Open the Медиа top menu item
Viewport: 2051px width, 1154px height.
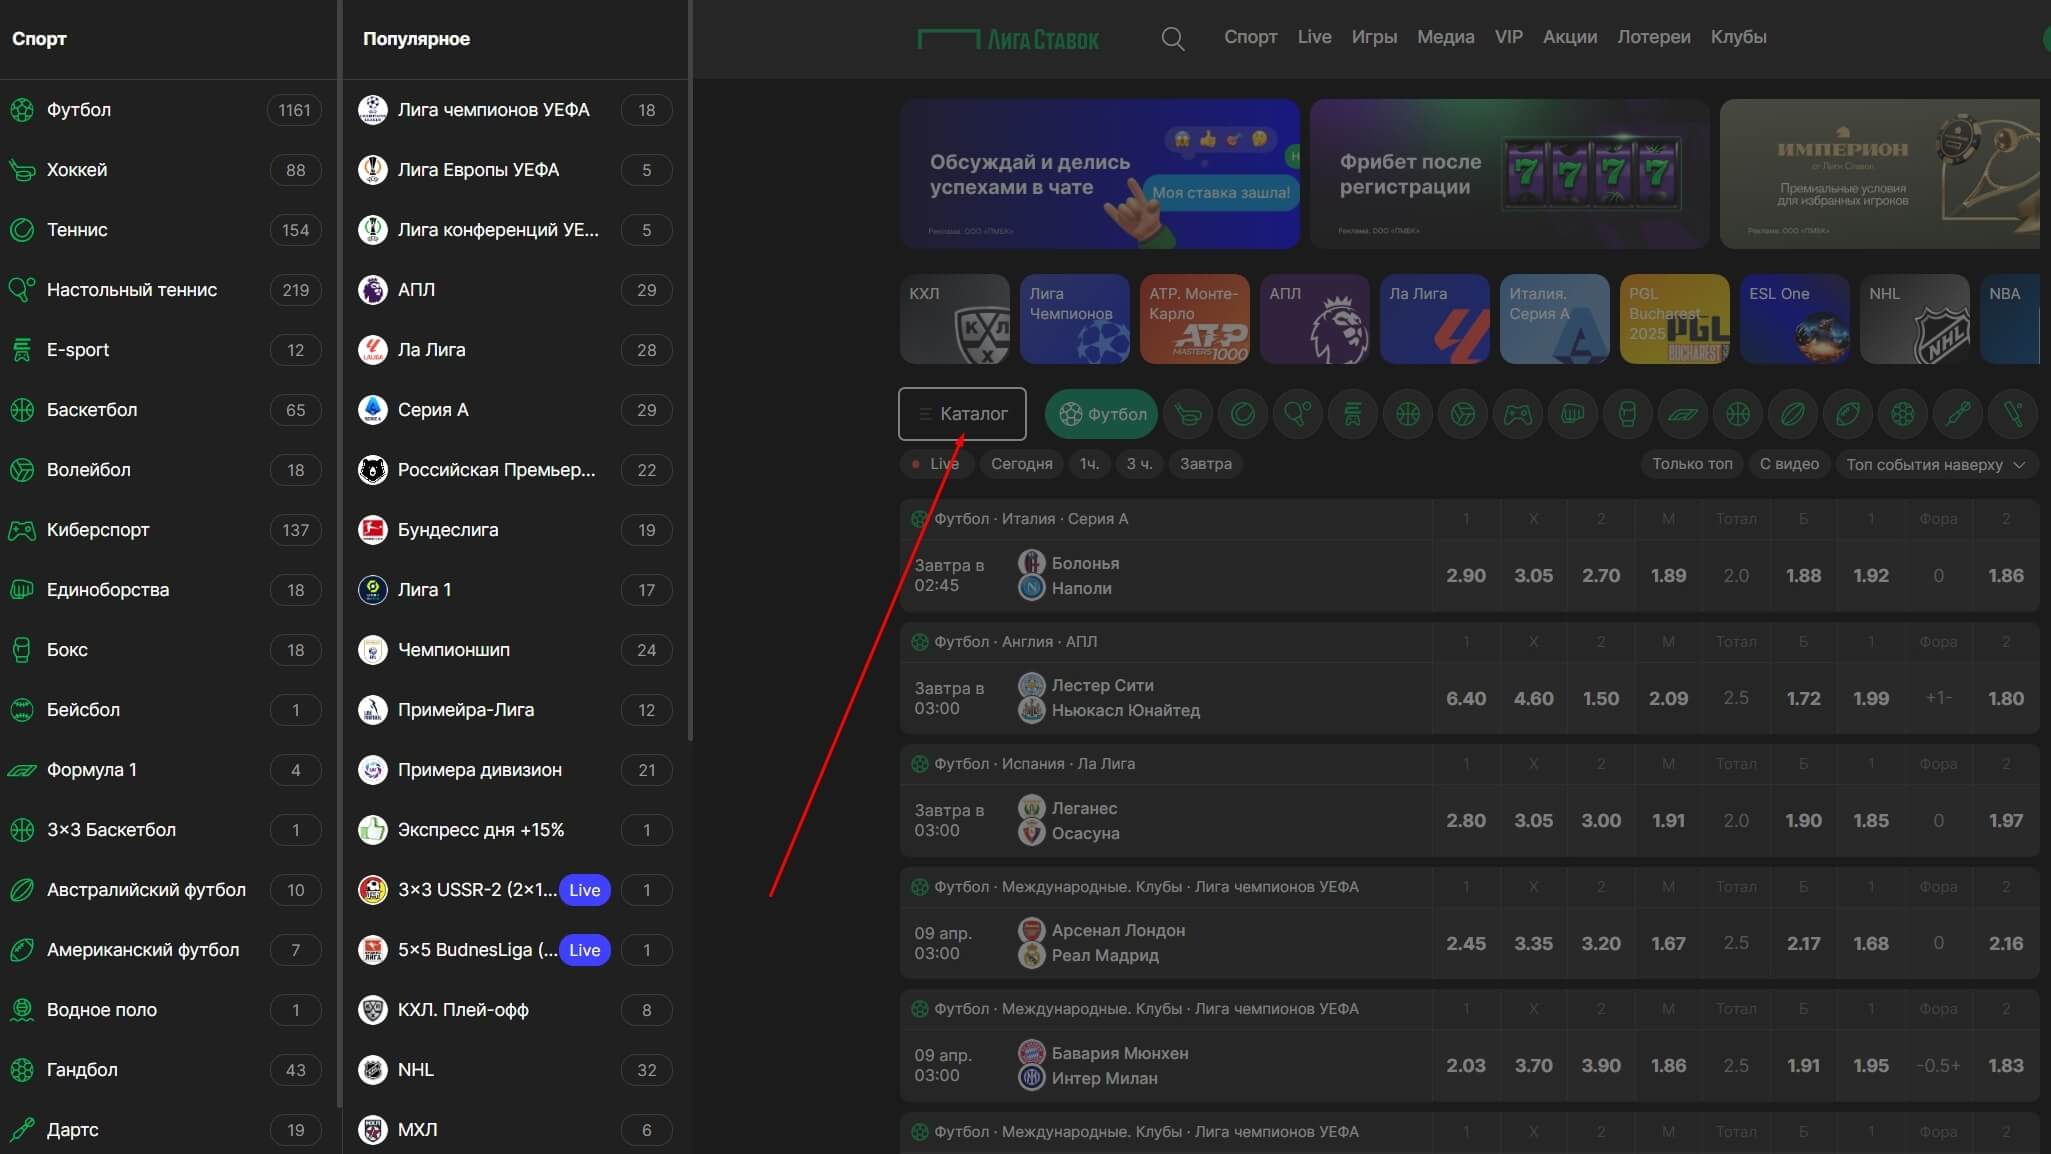(x=1445, y=37)
